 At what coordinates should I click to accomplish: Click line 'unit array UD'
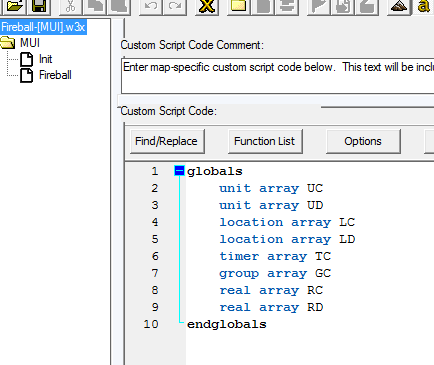[x=271, y=205]
